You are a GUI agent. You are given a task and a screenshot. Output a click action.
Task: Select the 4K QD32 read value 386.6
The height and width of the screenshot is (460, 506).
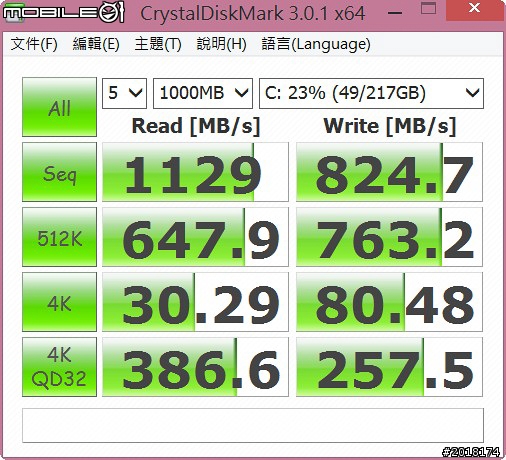click(195, 367)
